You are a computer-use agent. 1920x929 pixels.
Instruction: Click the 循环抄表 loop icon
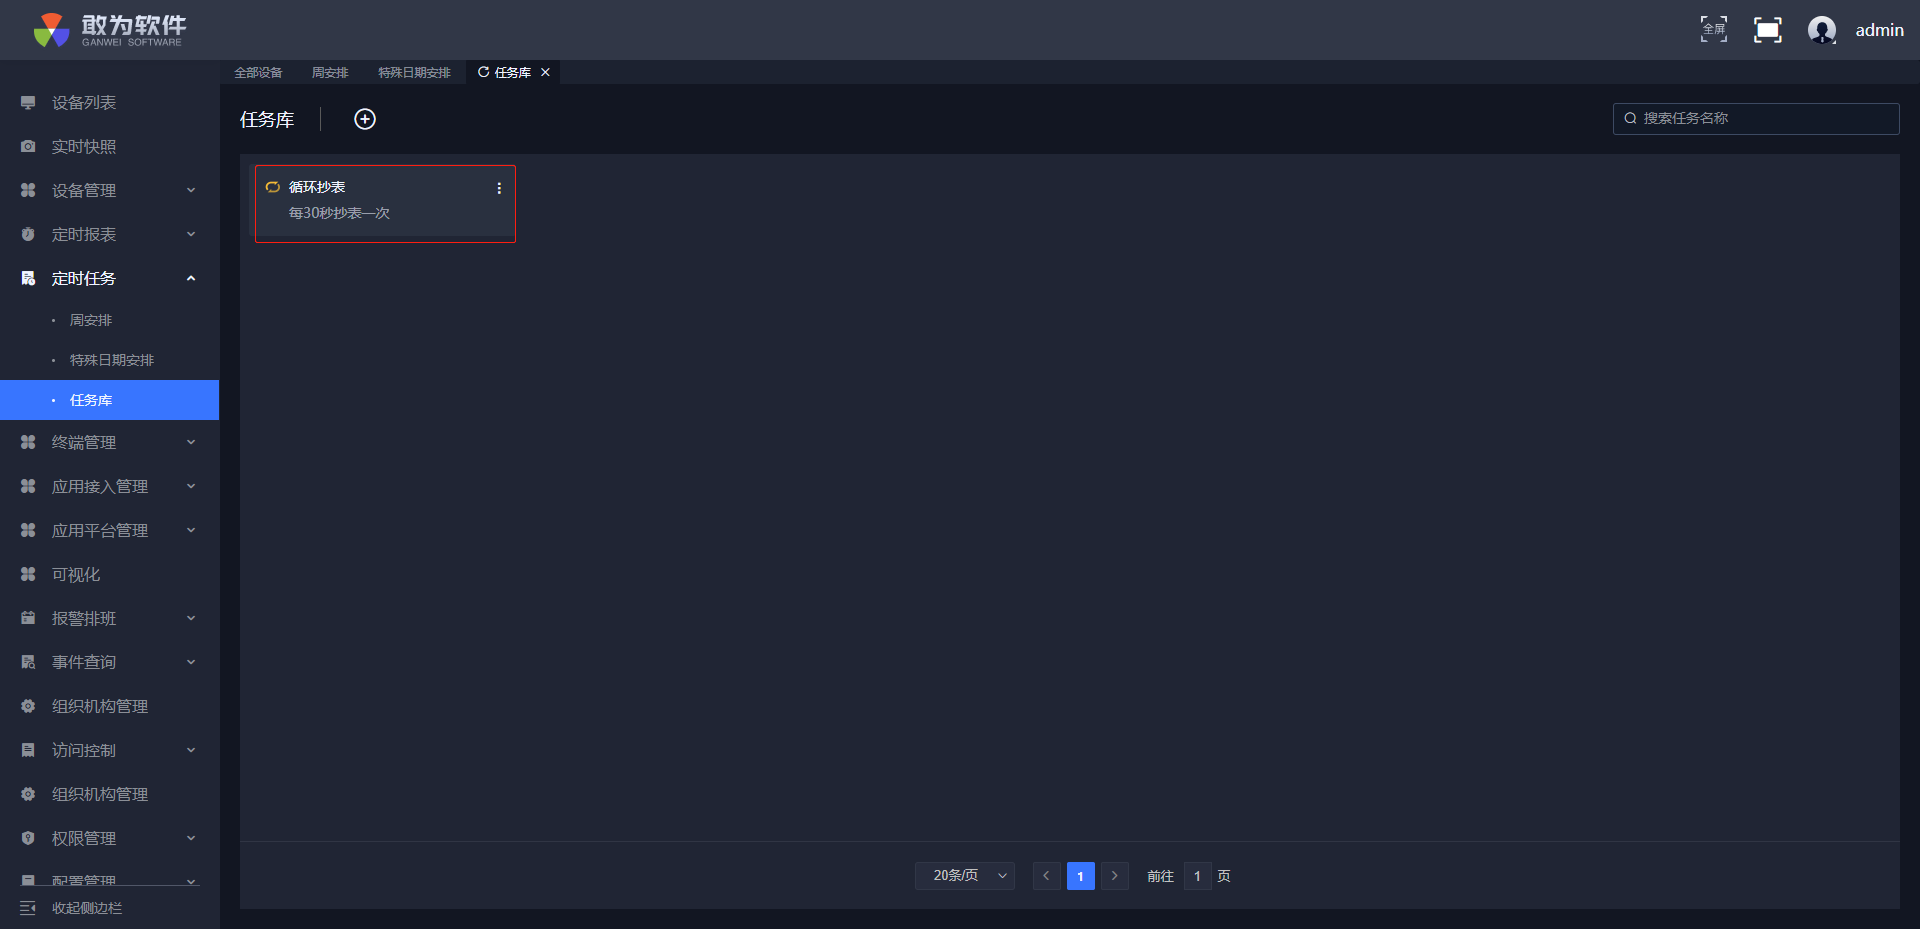pyautogui.click(x=273, y=187)
